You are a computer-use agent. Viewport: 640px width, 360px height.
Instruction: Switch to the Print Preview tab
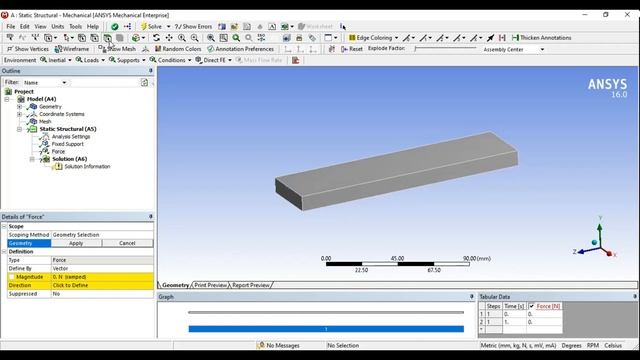(210, 285)
